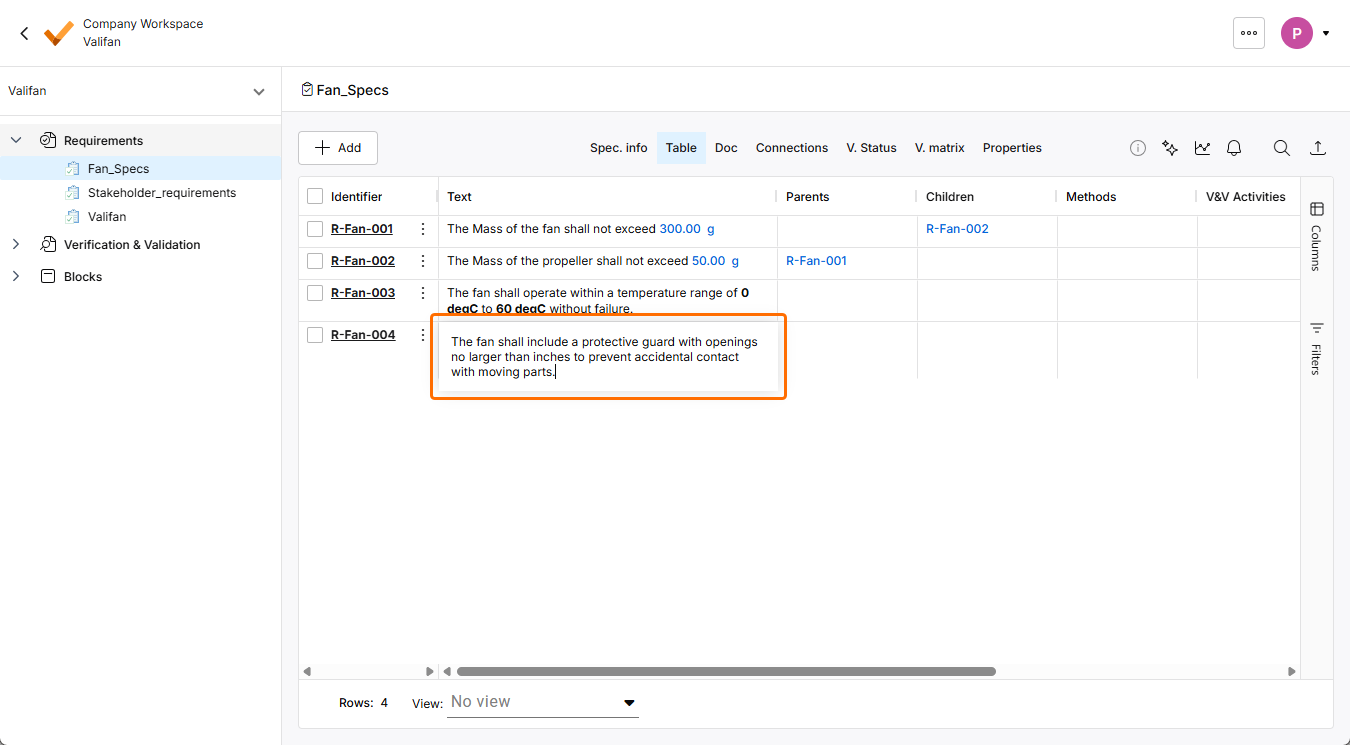1350x745 pixels.
Task: Open the View selector dropdown
Action: coord(543,703)
